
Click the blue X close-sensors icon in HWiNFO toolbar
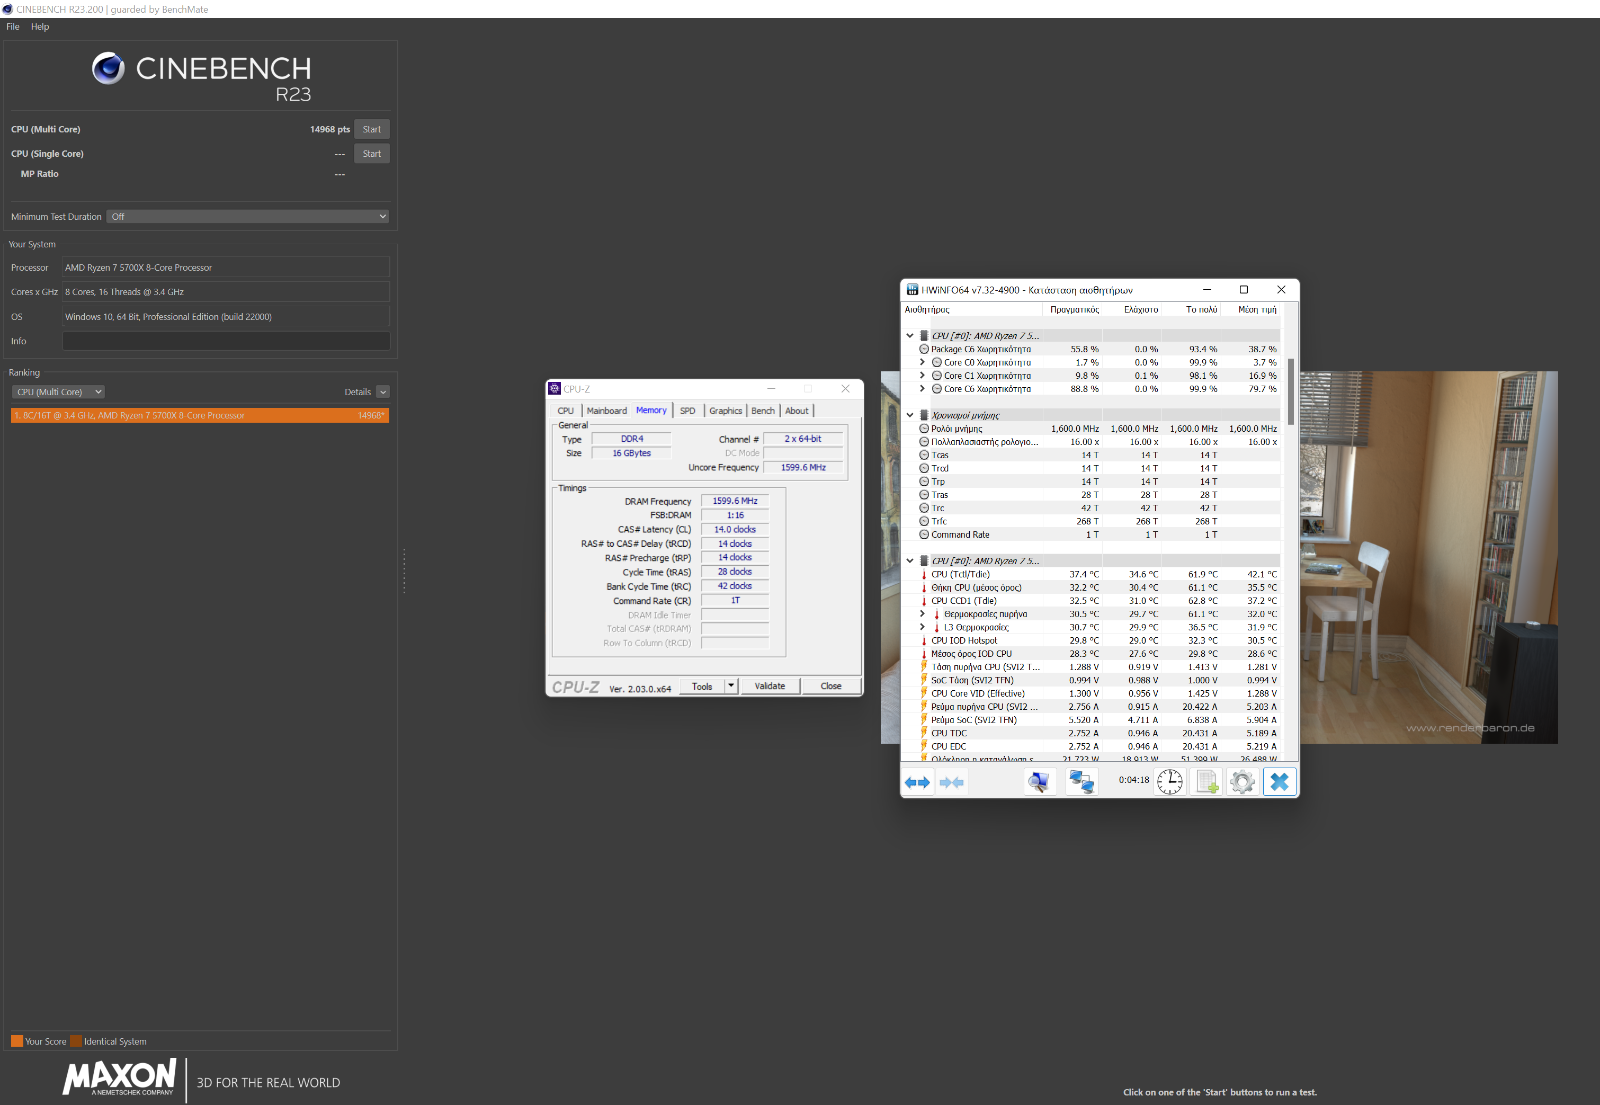[1279, 782]
